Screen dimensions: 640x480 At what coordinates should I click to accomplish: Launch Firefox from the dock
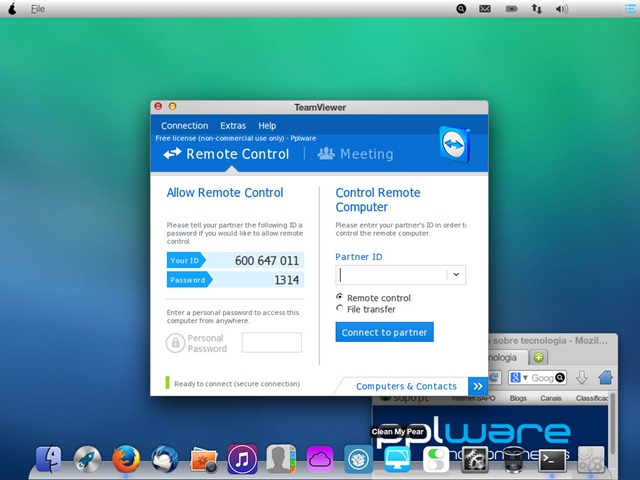click(126, 460)
